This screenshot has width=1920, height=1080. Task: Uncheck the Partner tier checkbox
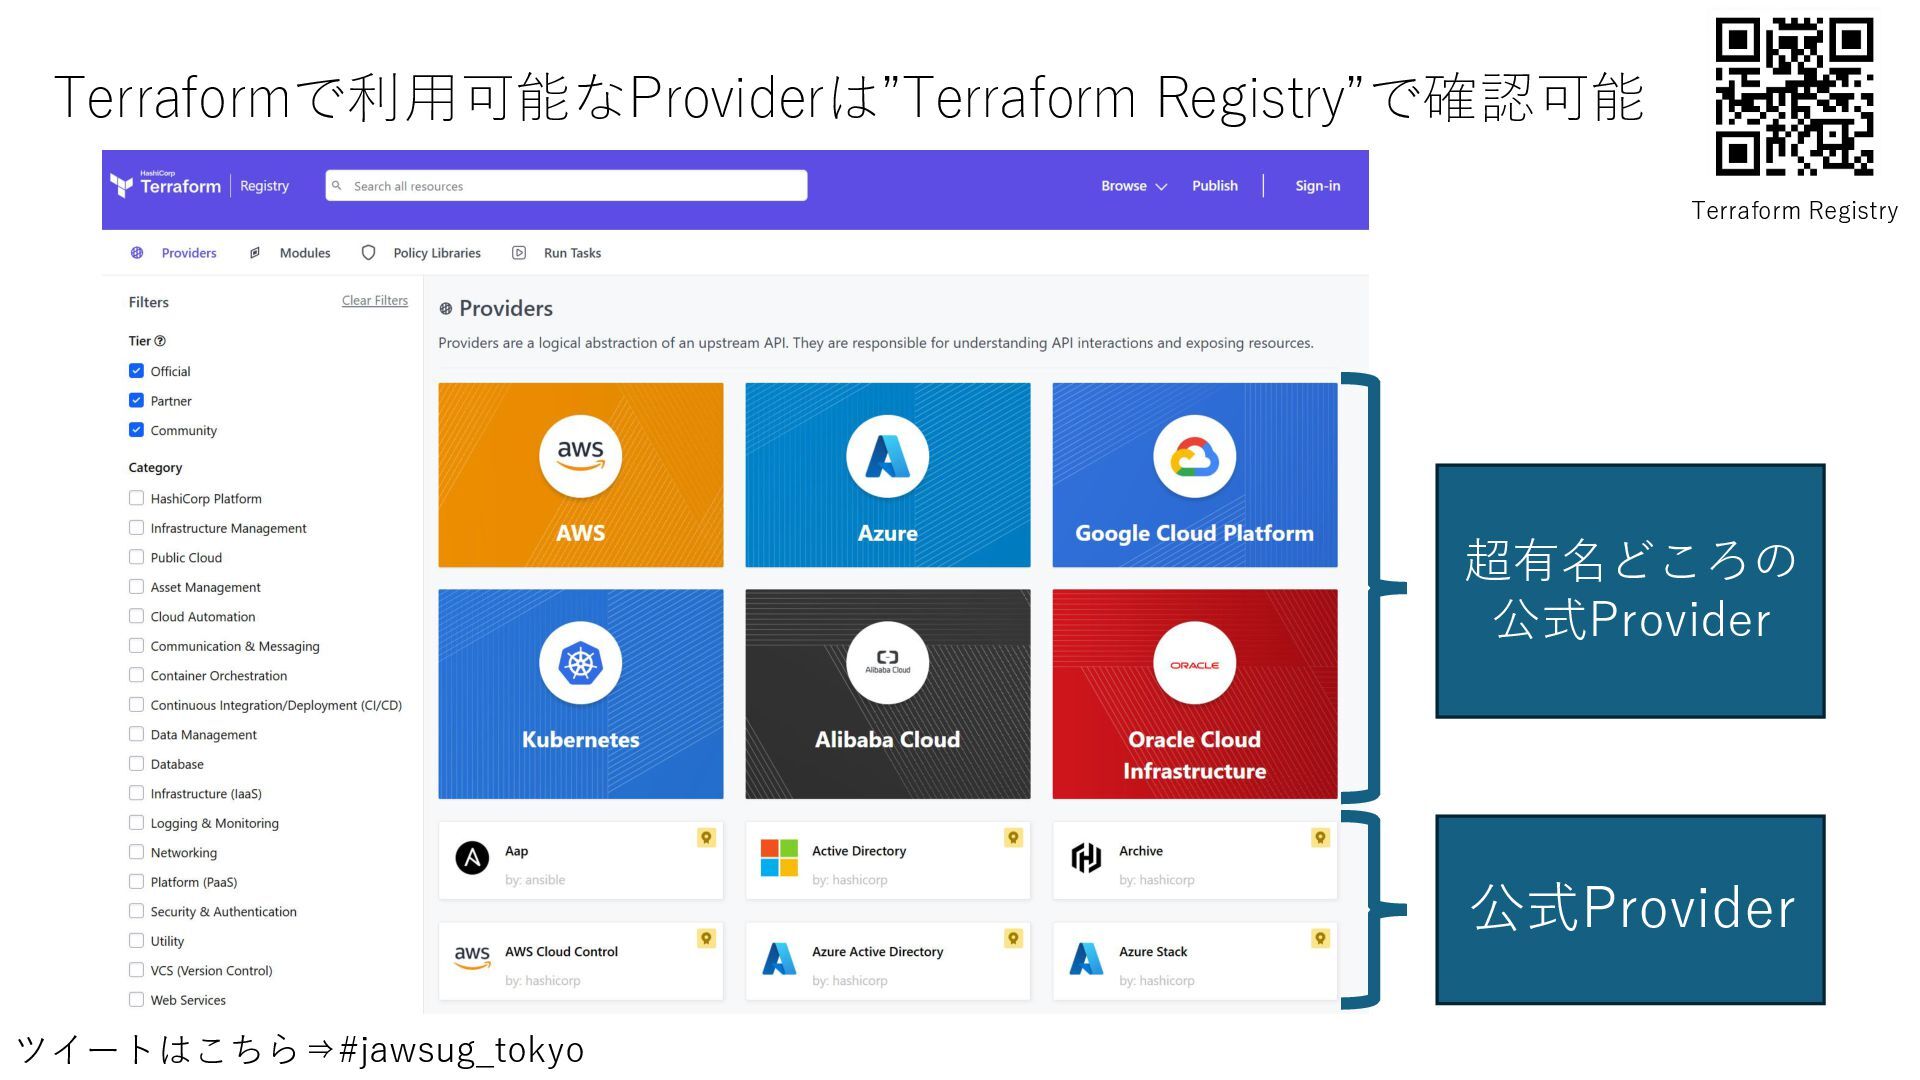pos(136,401)
